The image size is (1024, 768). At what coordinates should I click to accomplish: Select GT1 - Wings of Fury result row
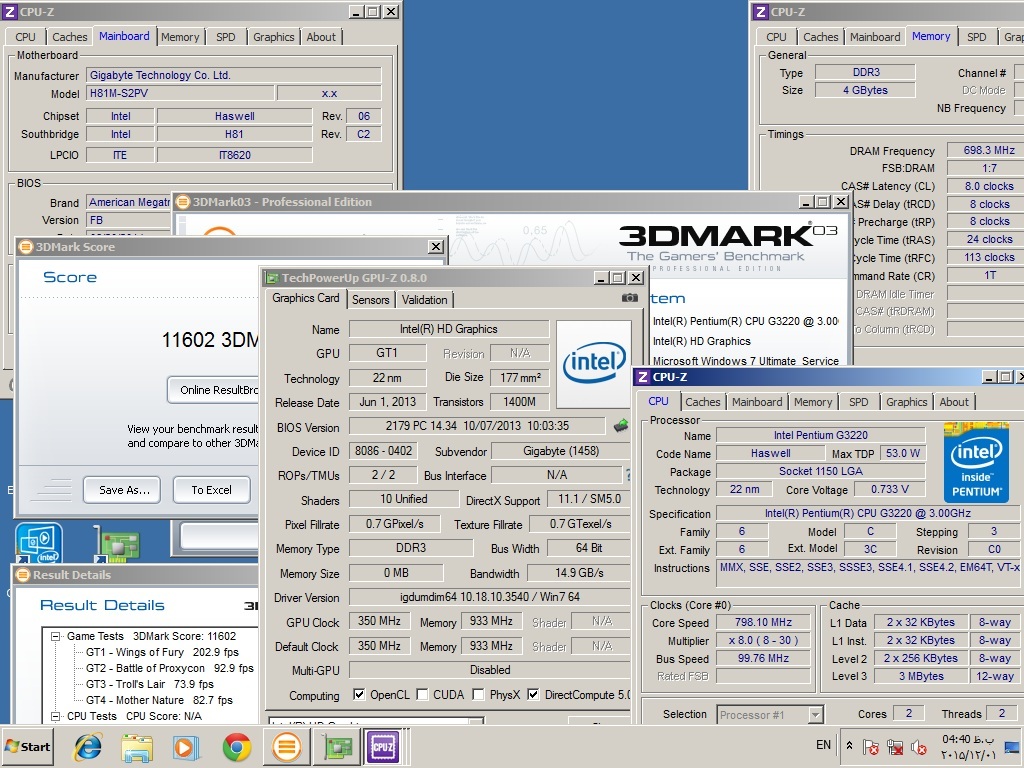point(162,652)
